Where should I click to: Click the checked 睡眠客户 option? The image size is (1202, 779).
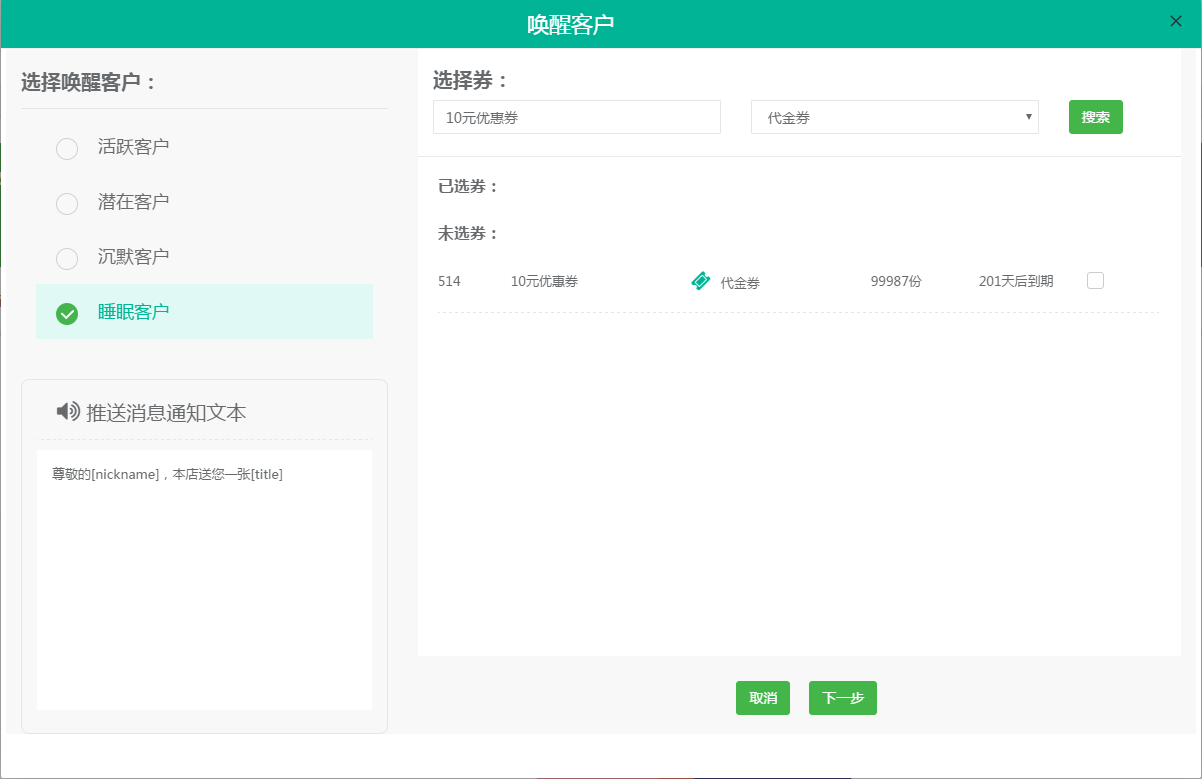(67, 314)
